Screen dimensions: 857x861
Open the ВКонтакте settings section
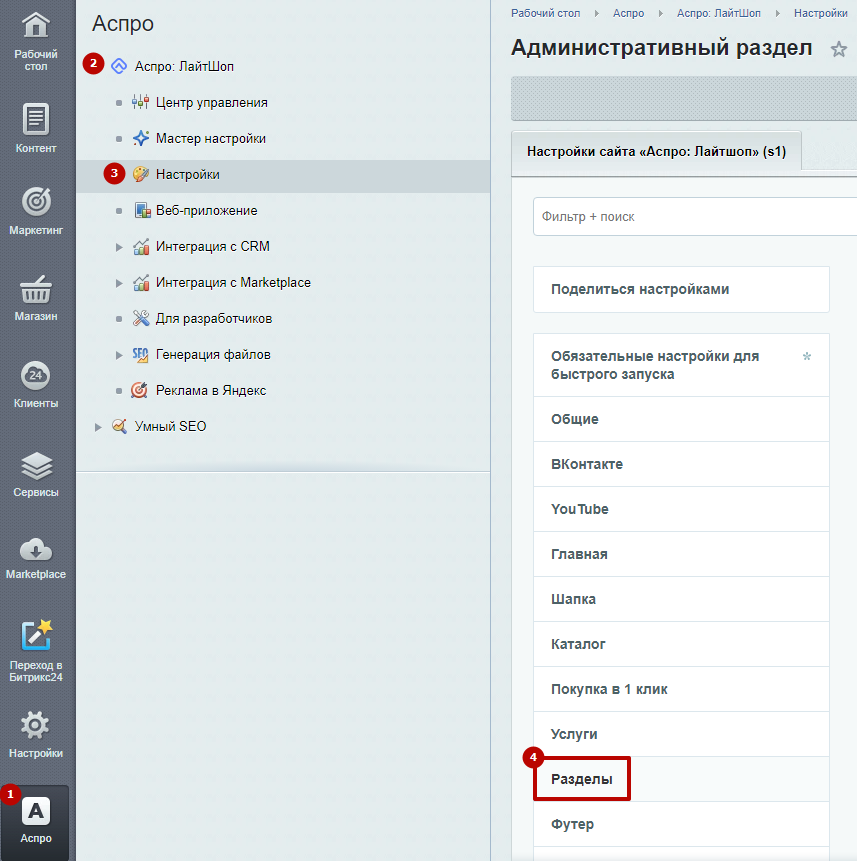point(681,464)
